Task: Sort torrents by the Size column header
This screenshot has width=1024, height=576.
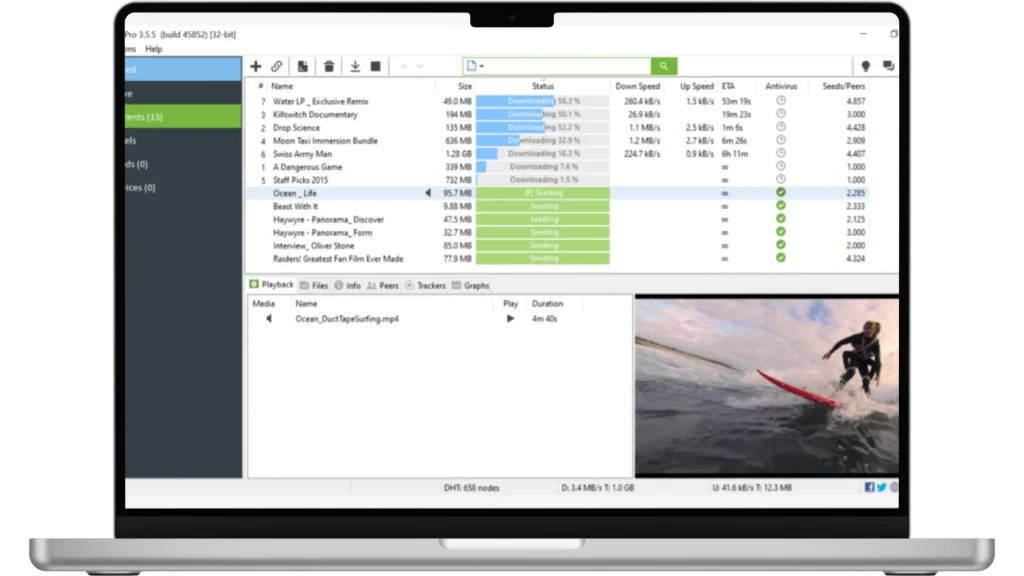Action: click(464, 87)
